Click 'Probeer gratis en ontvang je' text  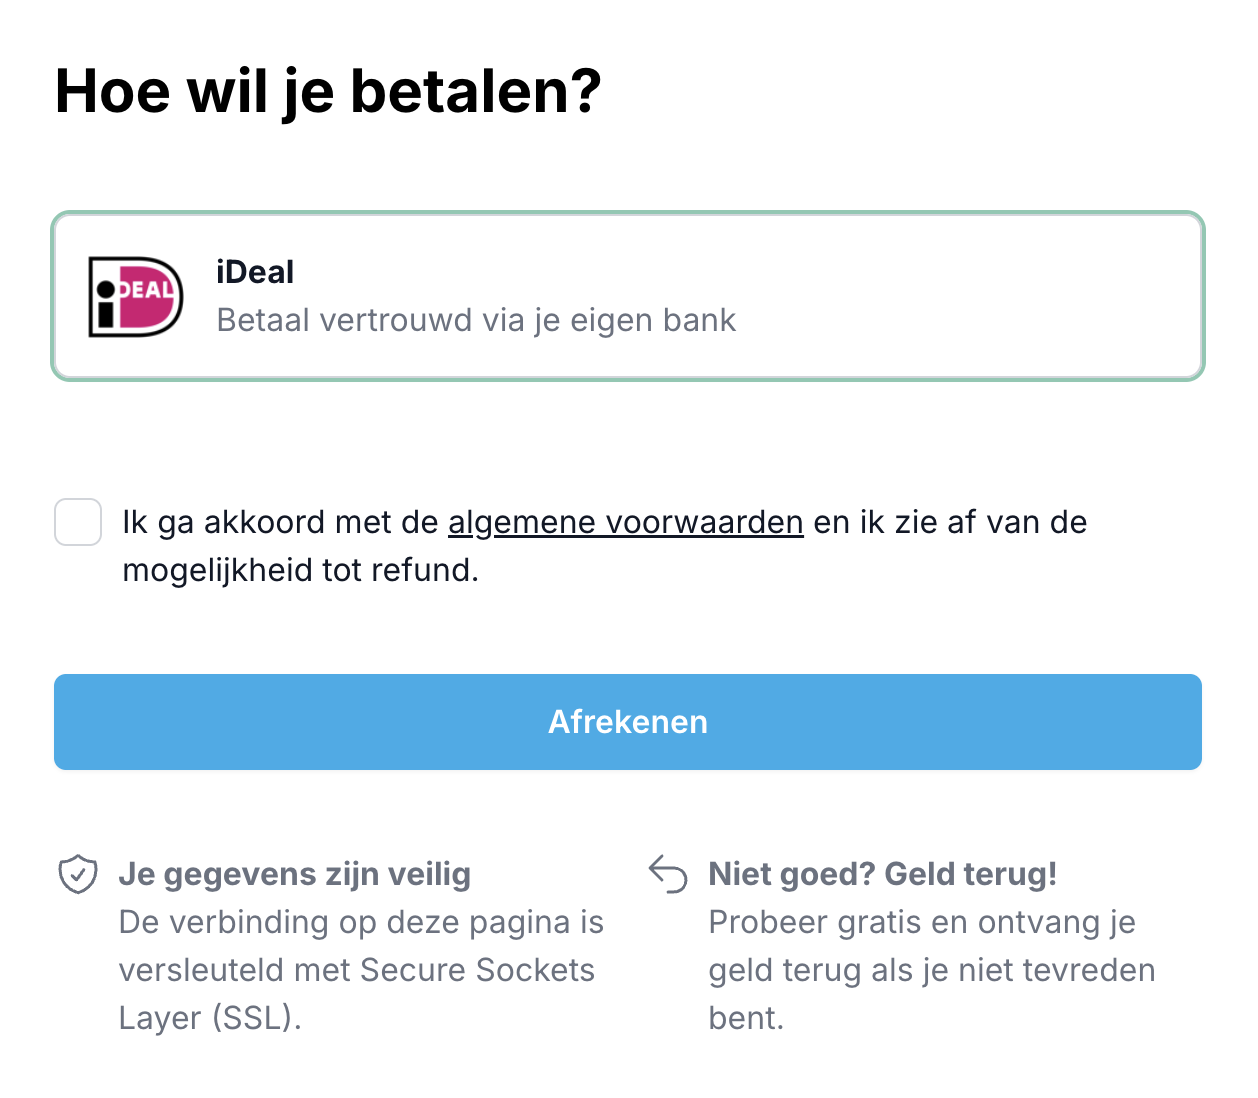921,922
